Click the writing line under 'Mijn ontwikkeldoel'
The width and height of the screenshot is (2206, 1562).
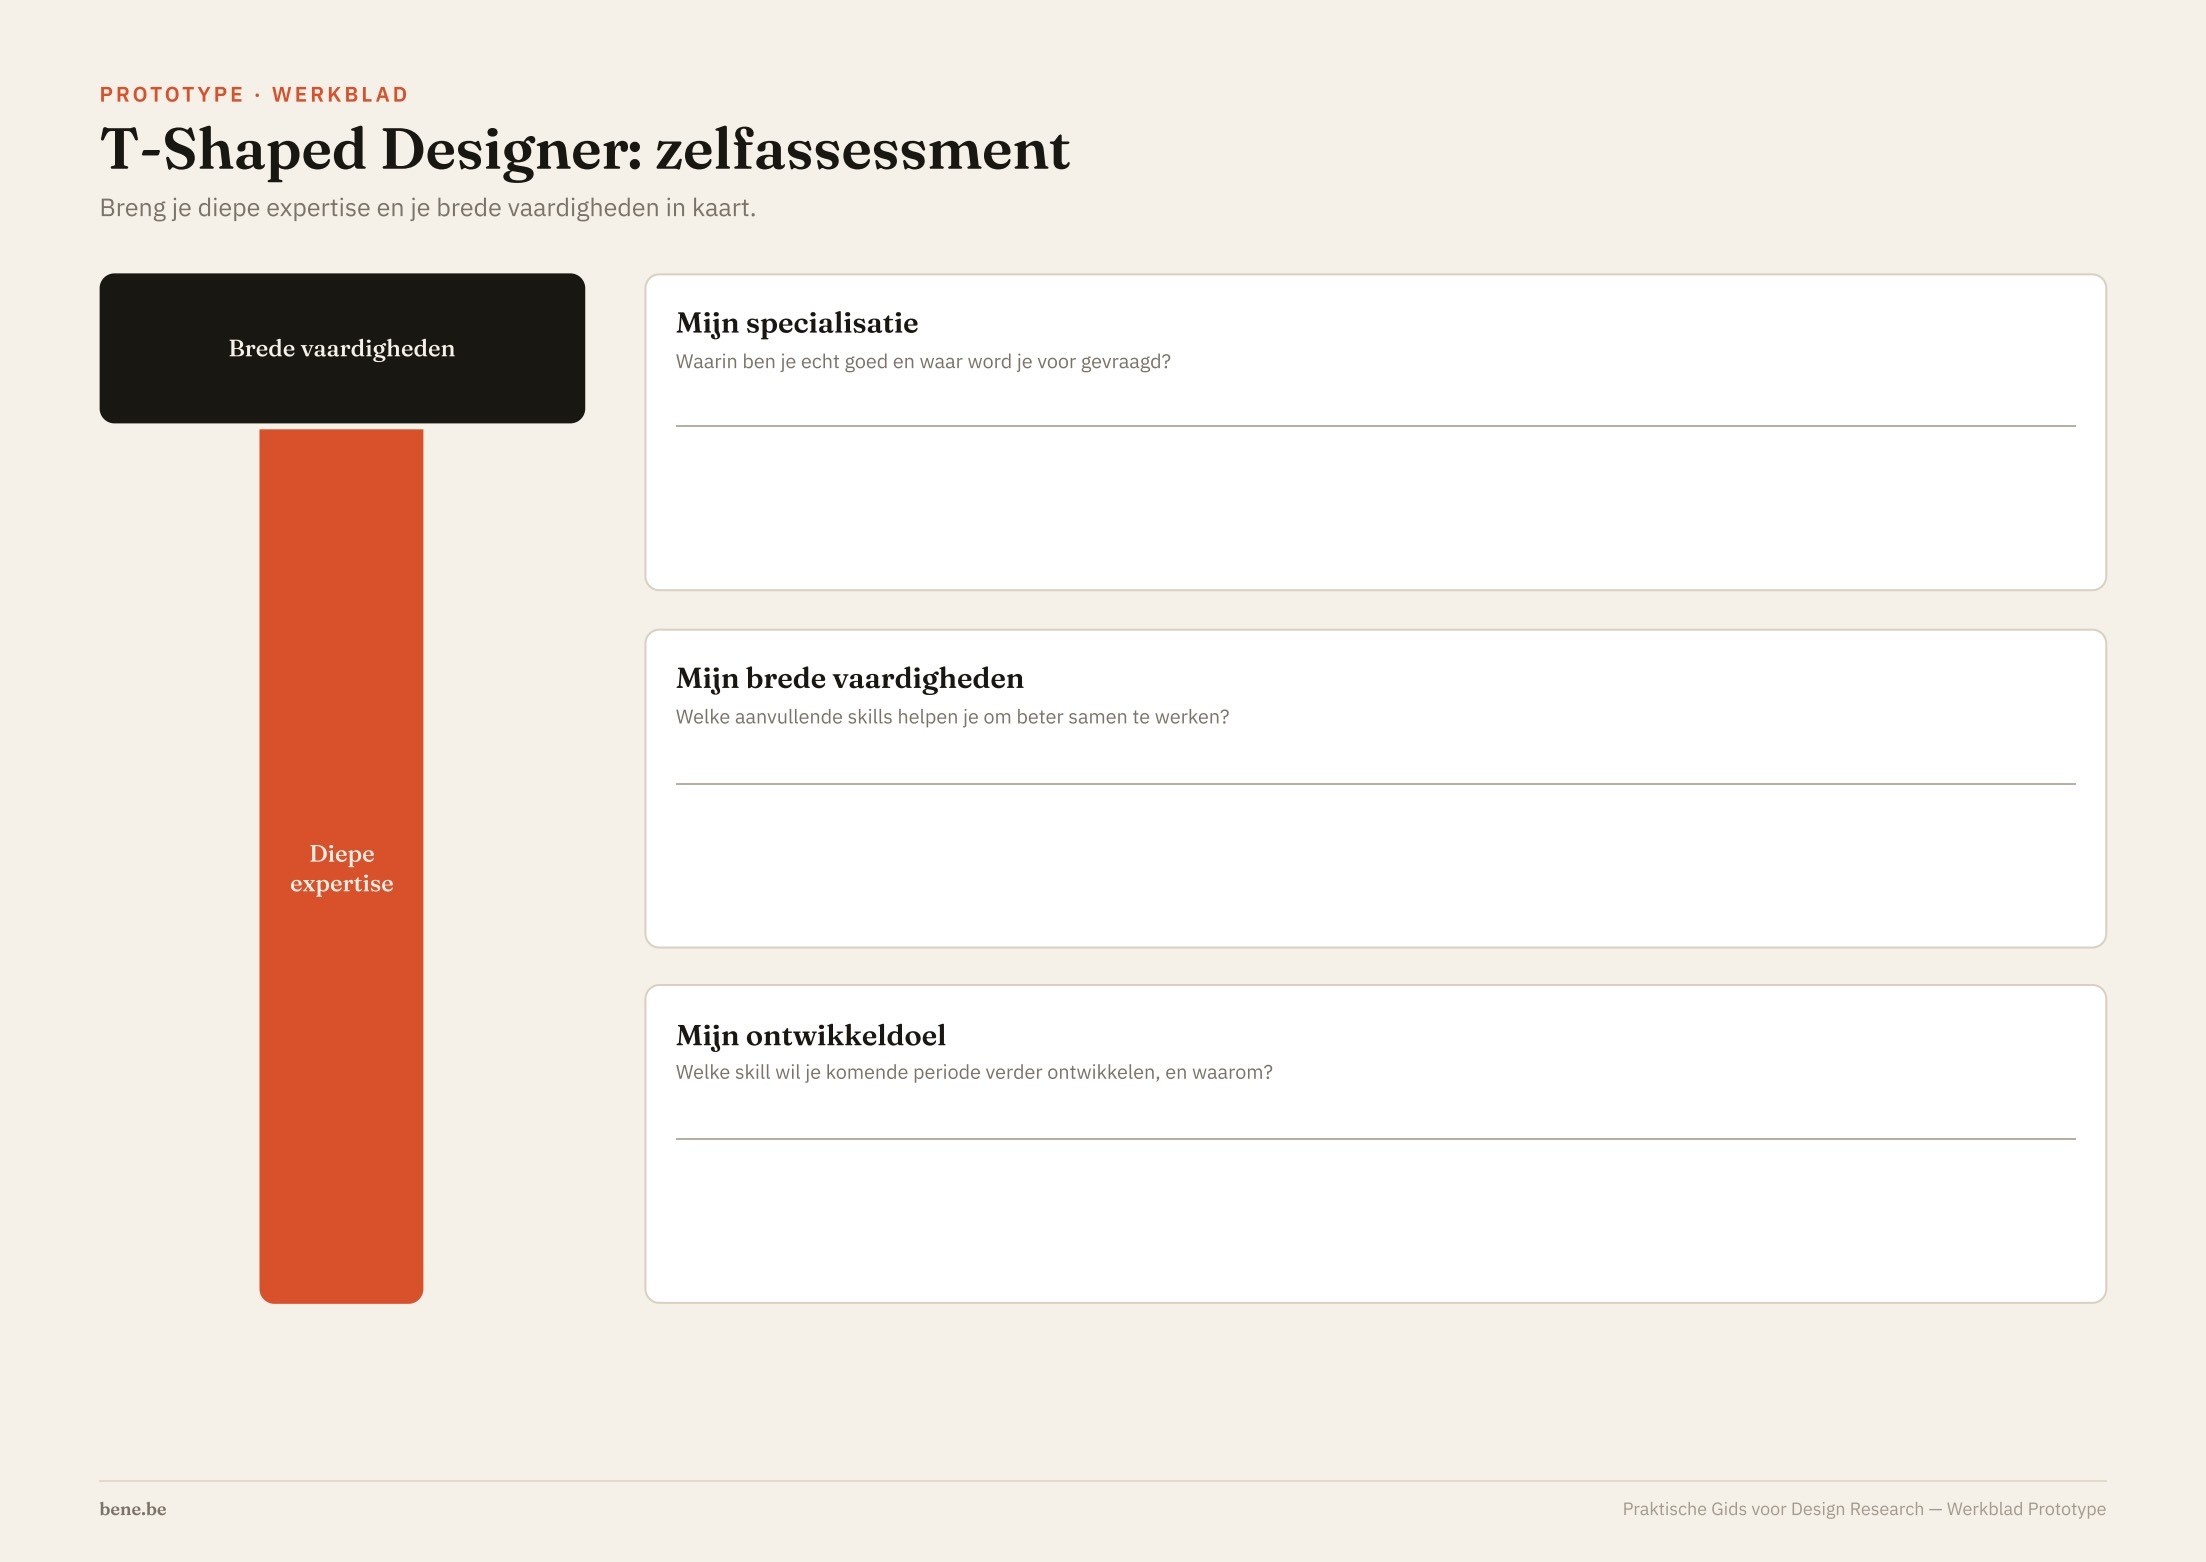click(x=1376, y=1138)
